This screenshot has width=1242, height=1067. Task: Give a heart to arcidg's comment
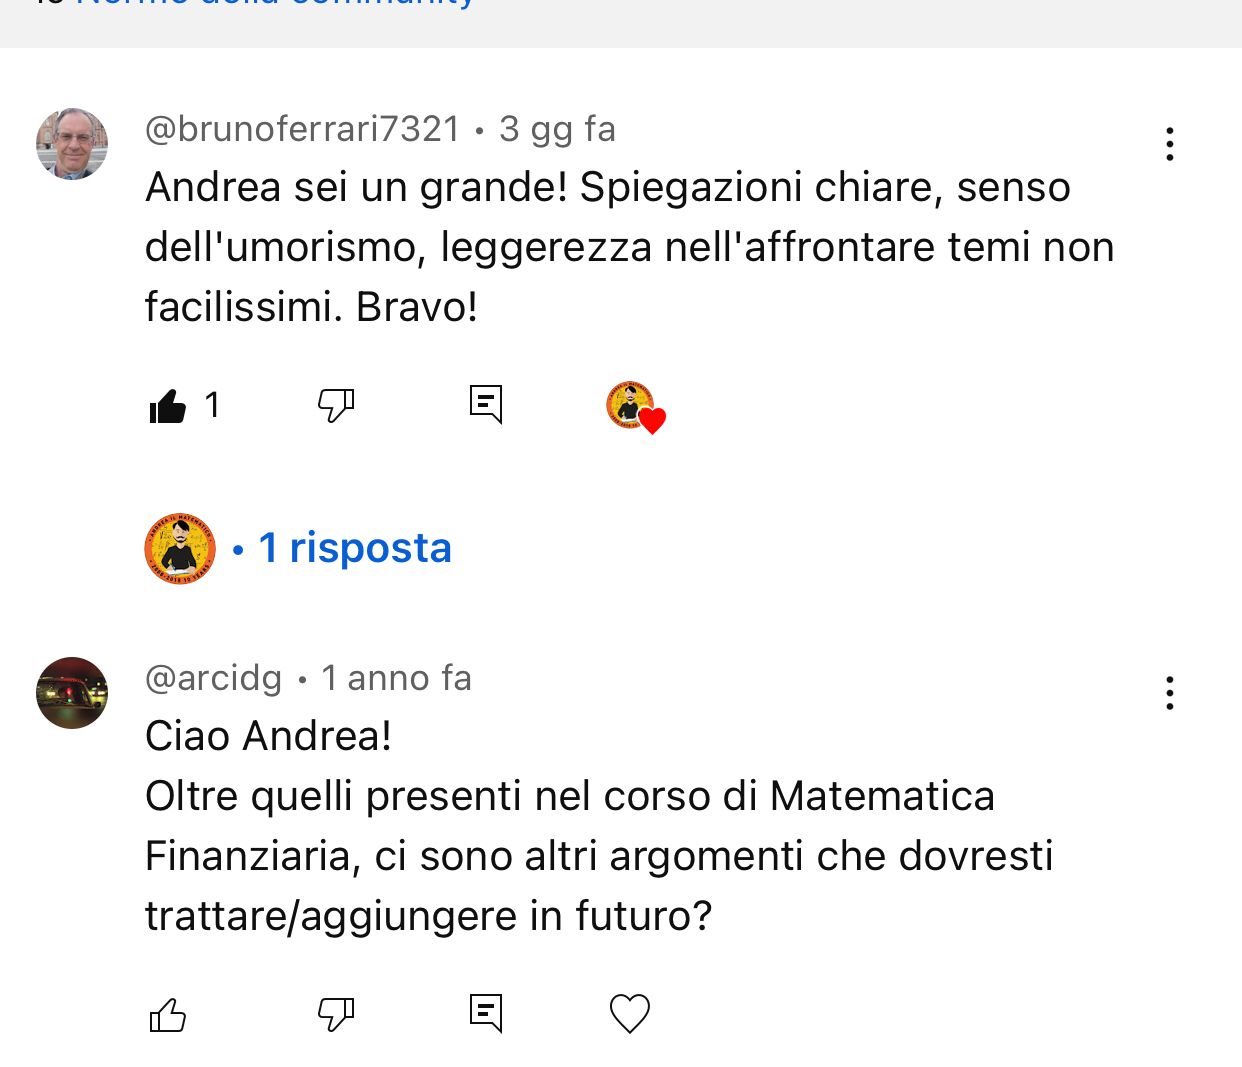630,1014
